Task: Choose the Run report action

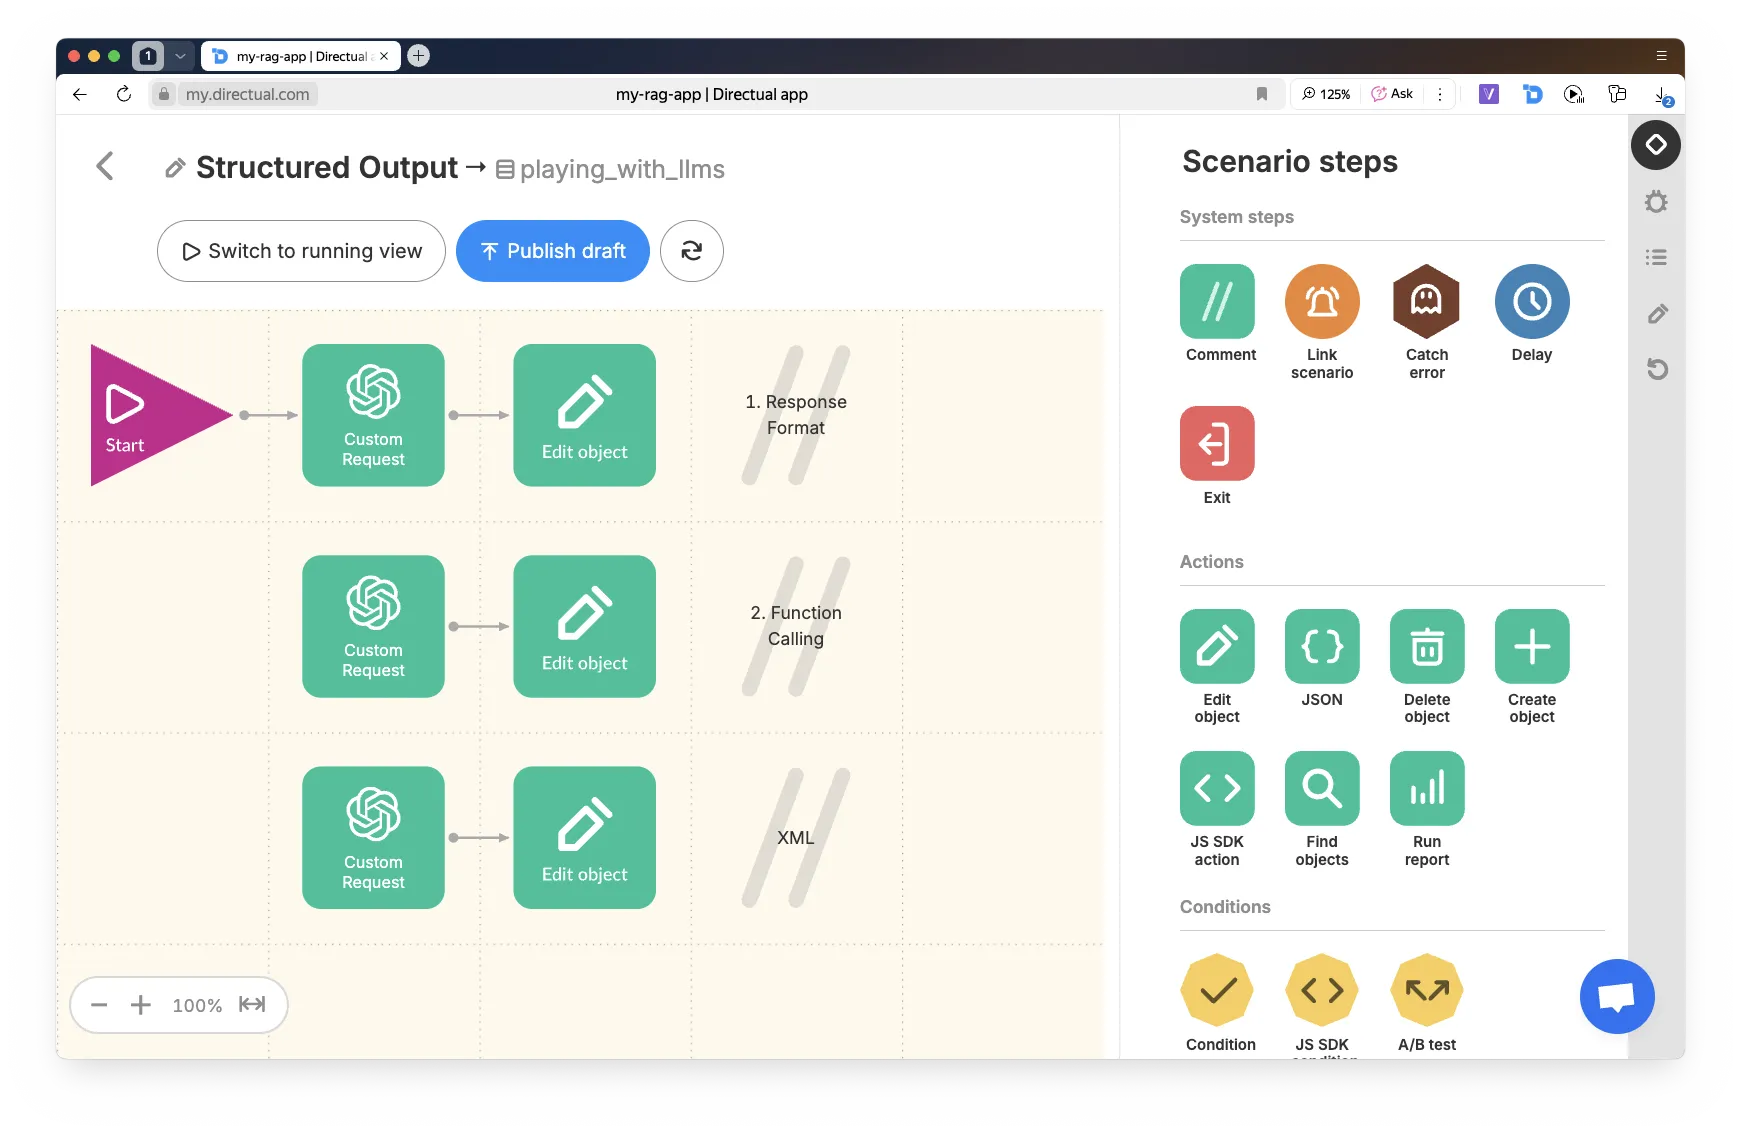Action: pos(1426,788)
